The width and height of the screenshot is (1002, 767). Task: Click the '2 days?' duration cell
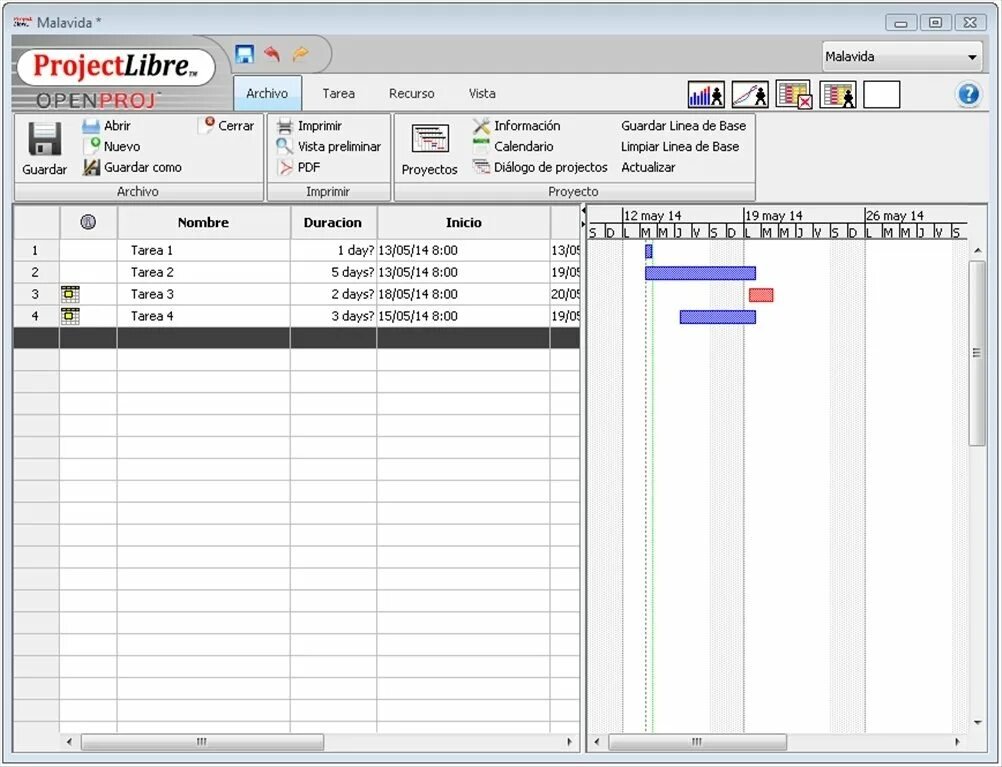(x=333, y=294)
